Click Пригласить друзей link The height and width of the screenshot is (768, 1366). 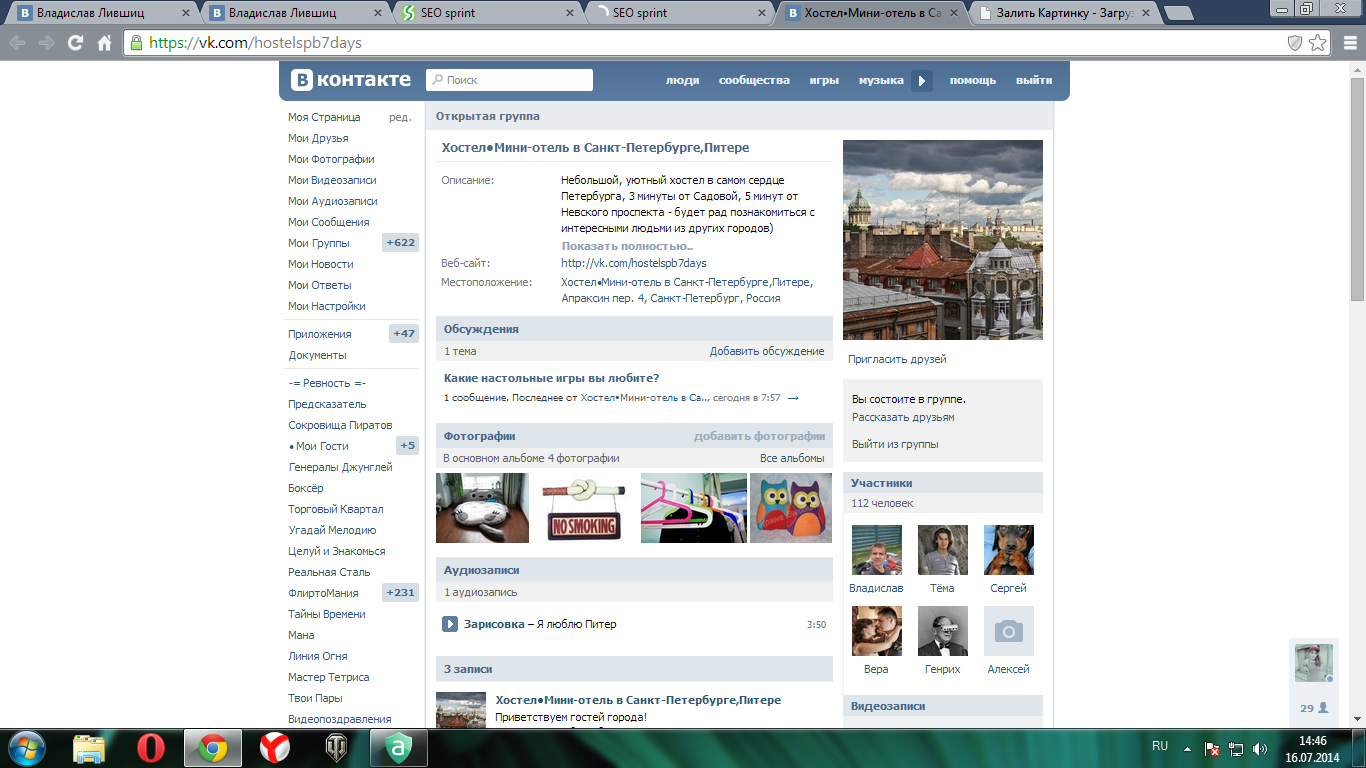(897, 359)
